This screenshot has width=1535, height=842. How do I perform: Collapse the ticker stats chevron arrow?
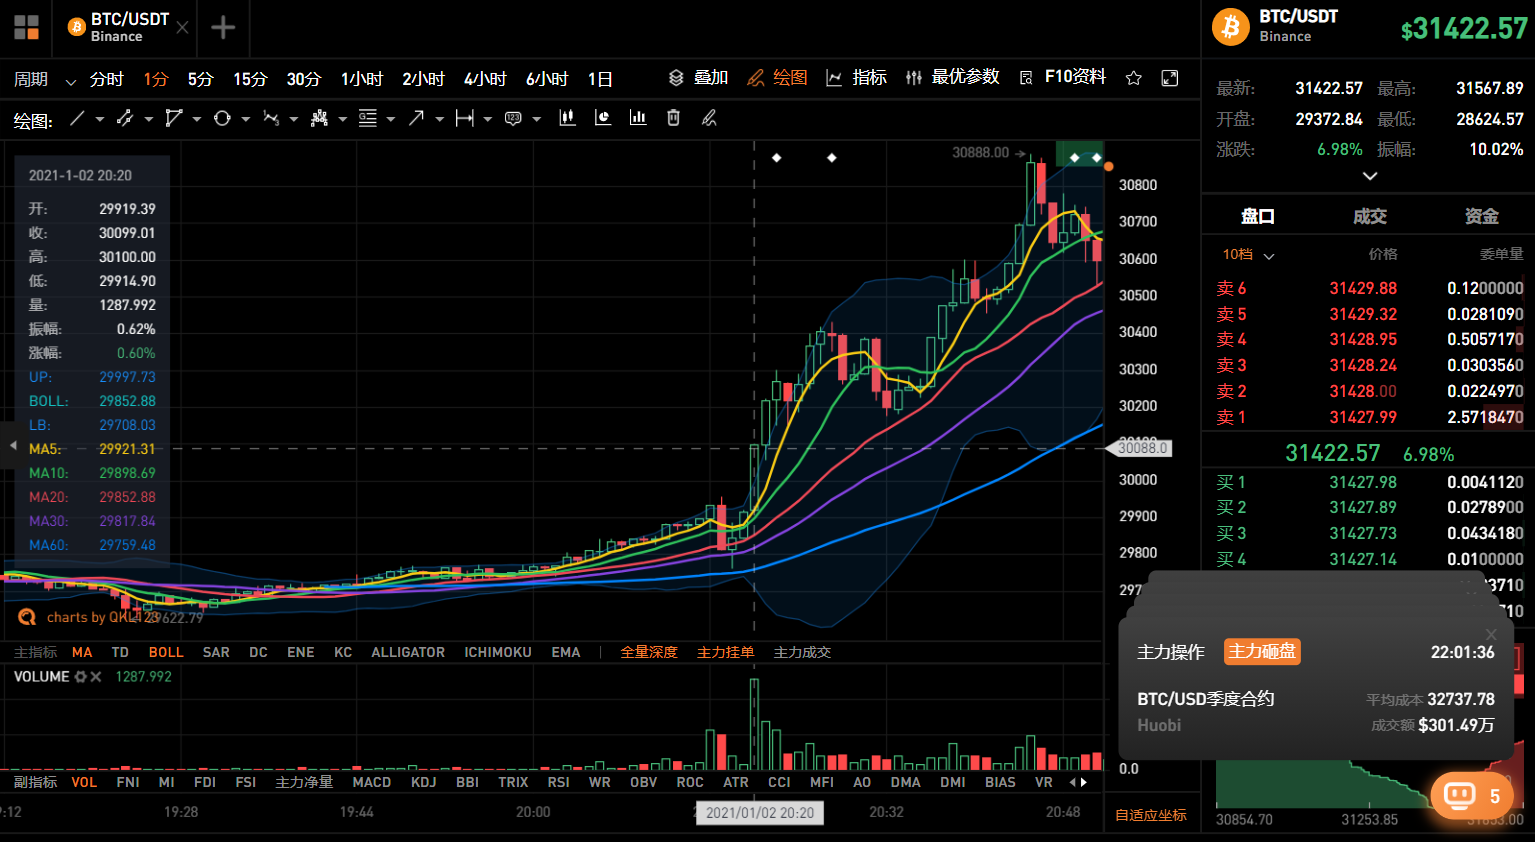click(x=1370, y=176)
